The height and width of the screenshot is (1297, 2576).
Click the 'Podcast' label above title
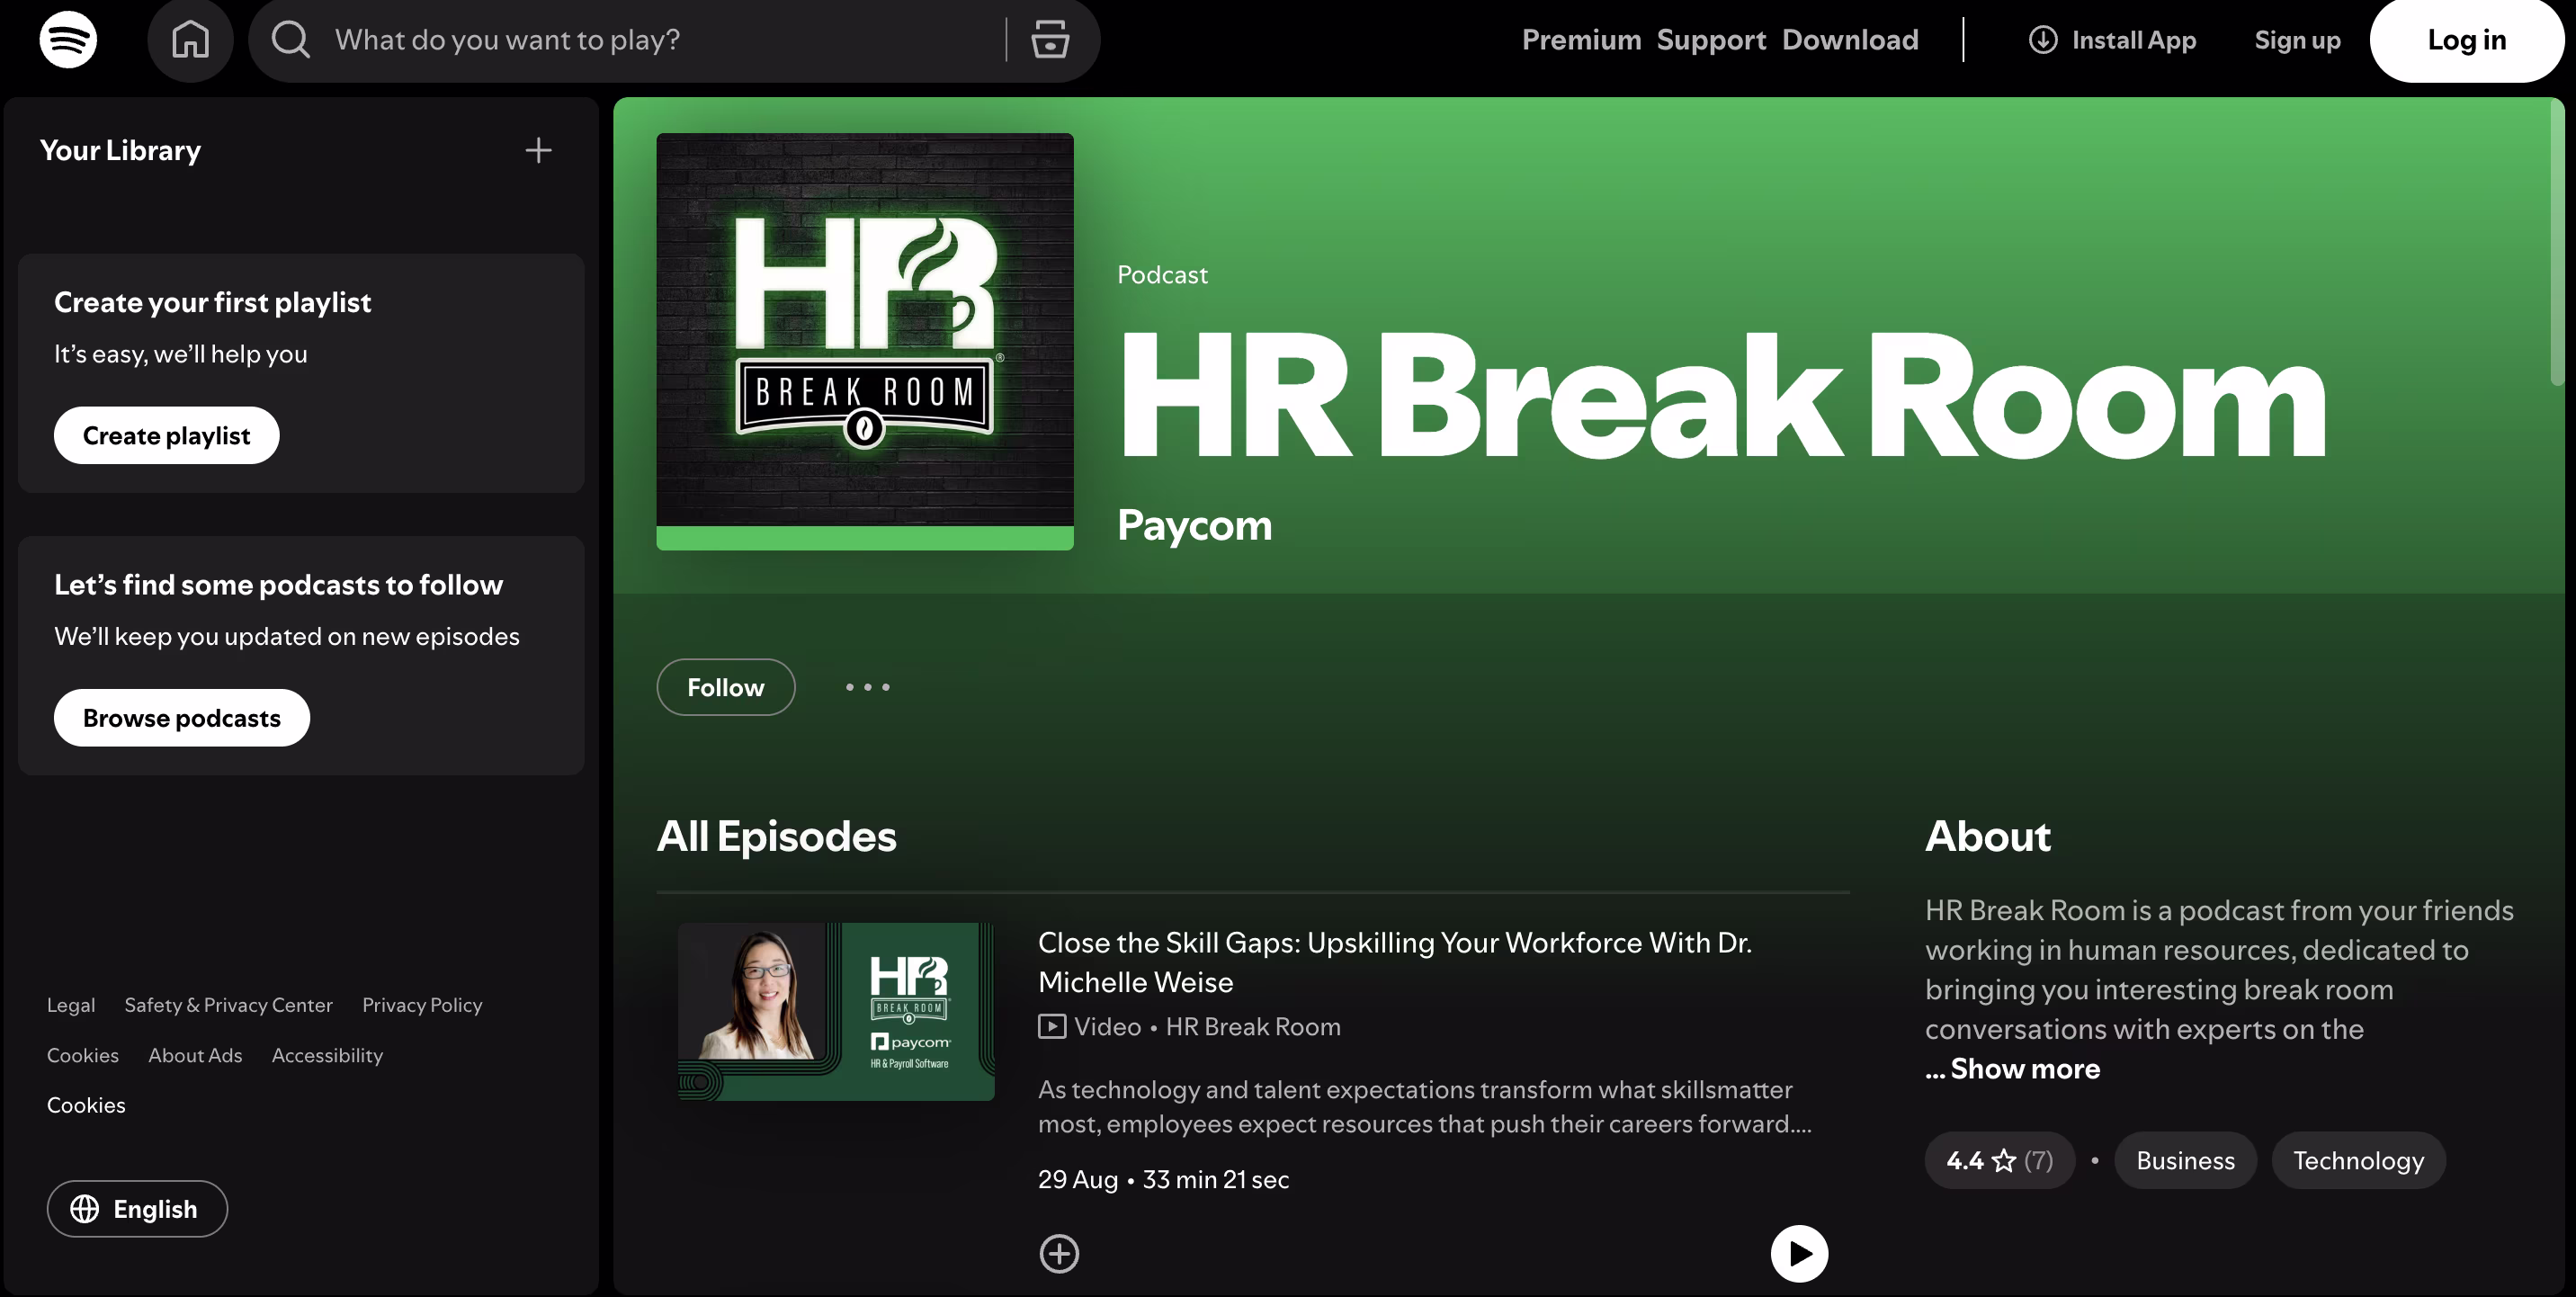click(1162, 275)
